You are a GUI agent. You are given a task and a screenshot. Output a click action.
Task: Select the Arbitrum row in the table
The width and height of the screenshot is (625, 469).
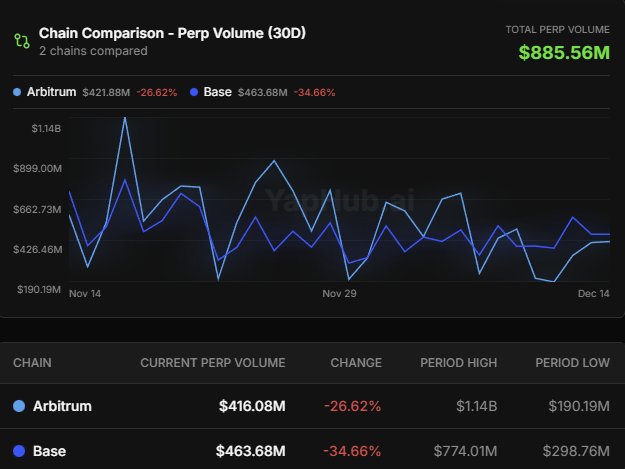[312, 407]
